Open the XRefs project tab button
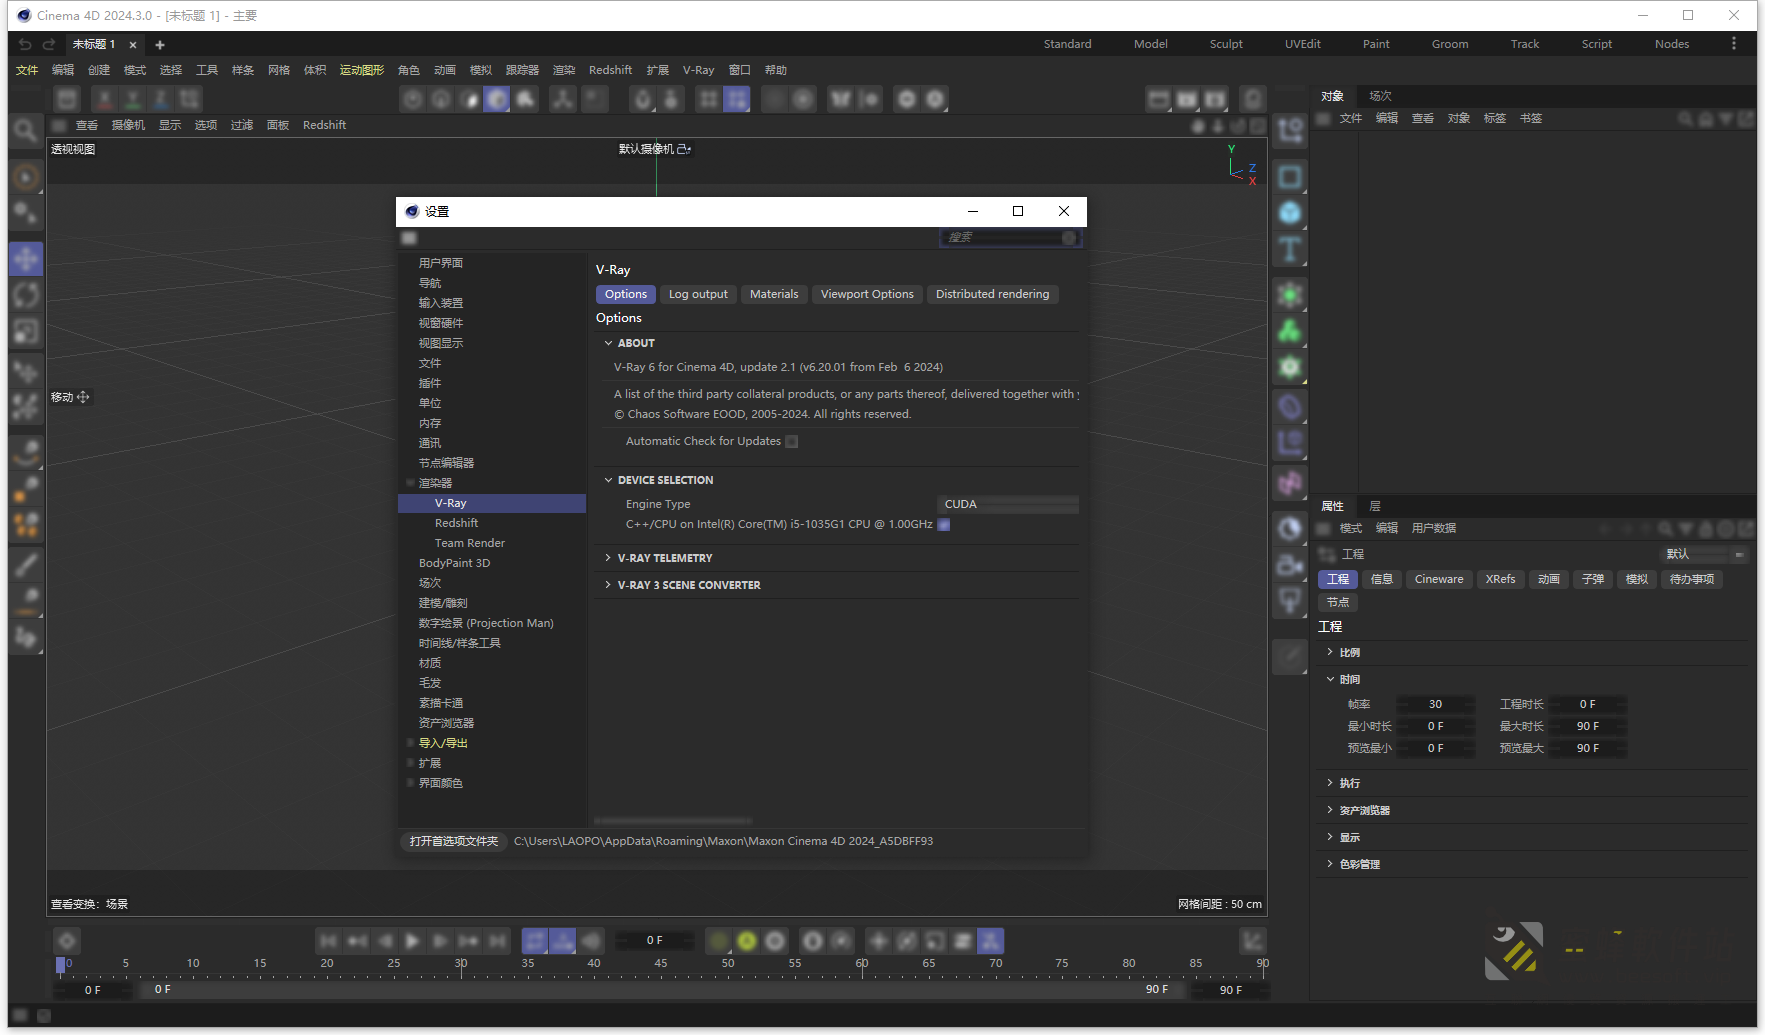 (1500, 579)
